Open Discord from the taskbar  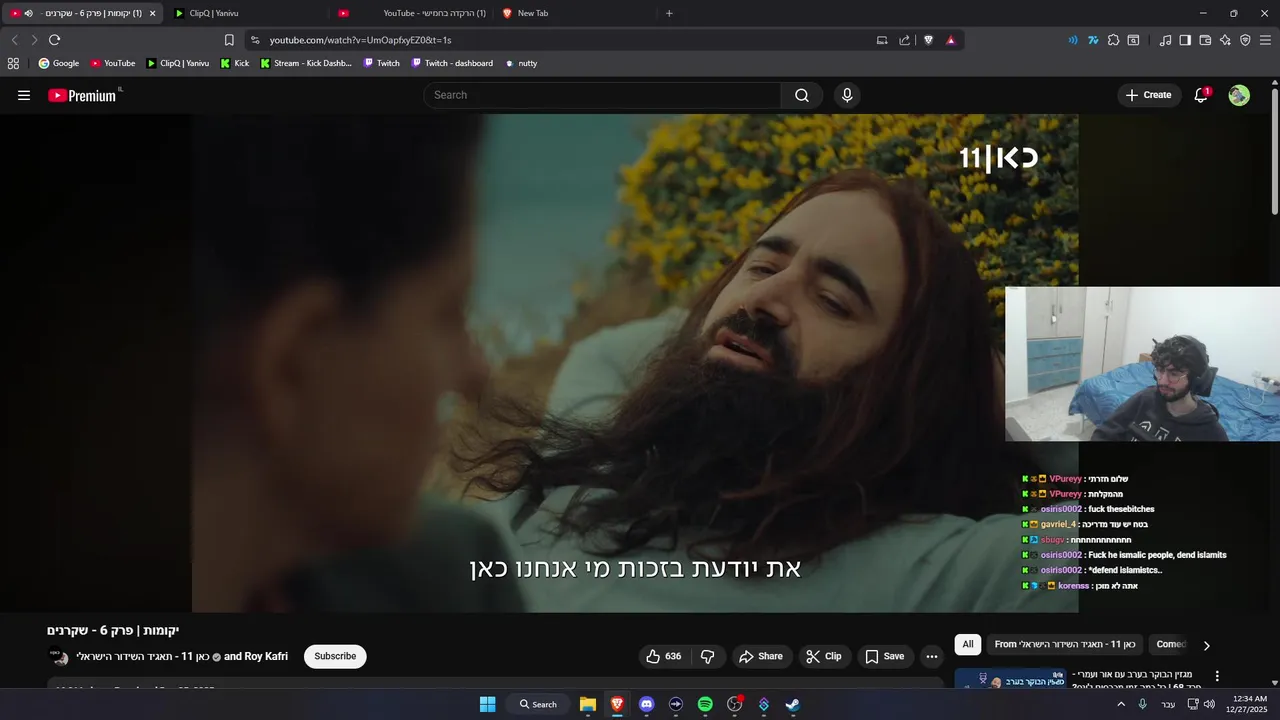(646, 704)
